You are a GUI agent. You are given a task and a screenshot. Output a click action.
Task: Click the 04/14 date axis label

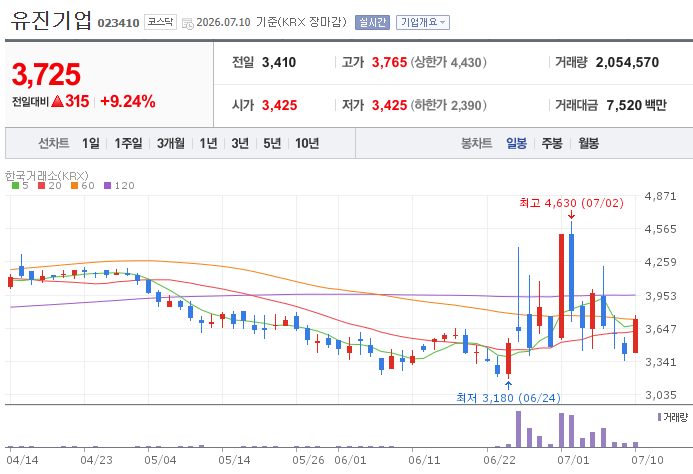22,460
